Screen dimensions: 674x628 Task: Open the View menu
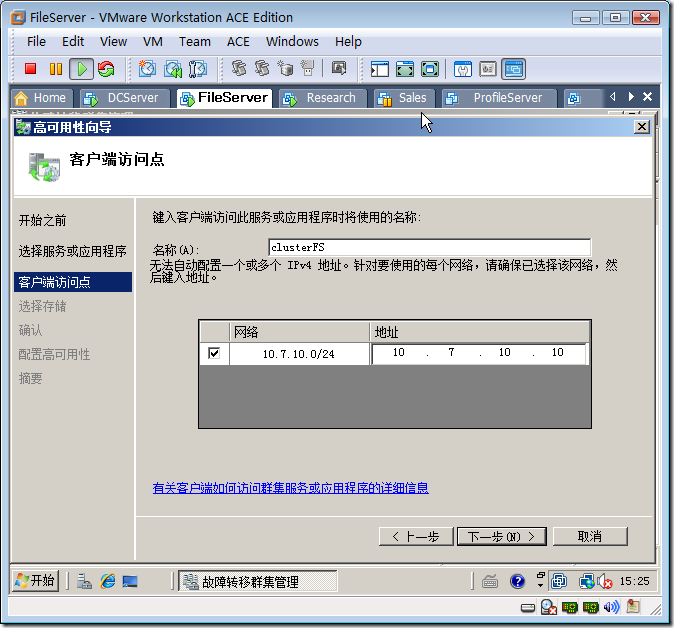[113, 41]
